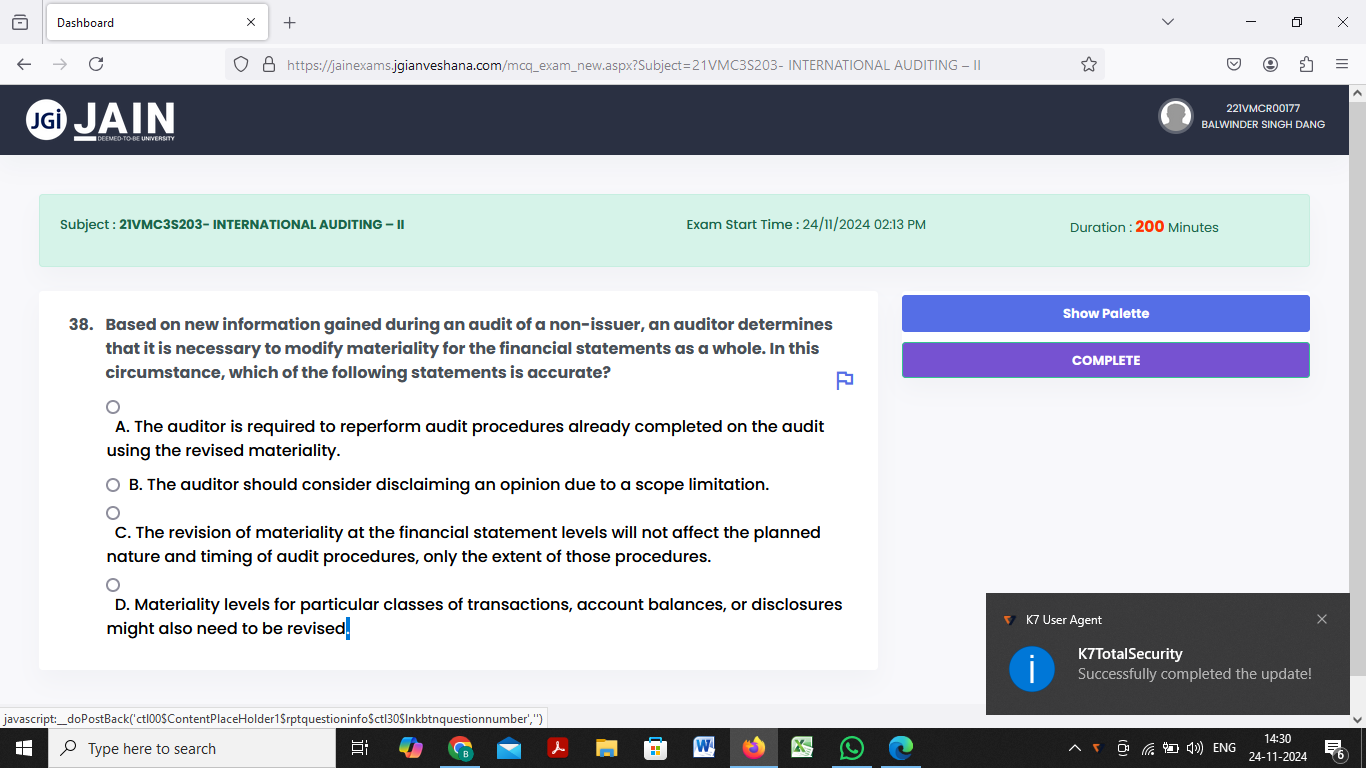Click the Windows taskbar search box
Image resolution: width=1366 pixels, height=768 pixels.
point(192,748)
